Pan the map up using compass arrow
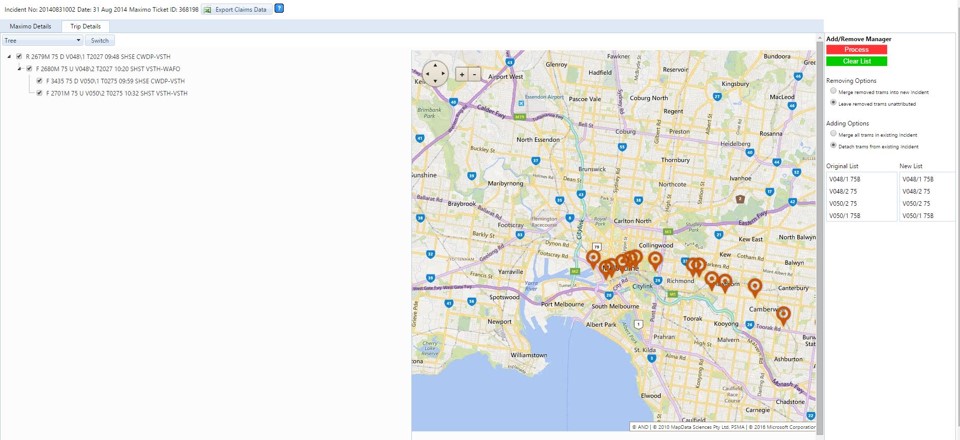 (x=435, y=64)
